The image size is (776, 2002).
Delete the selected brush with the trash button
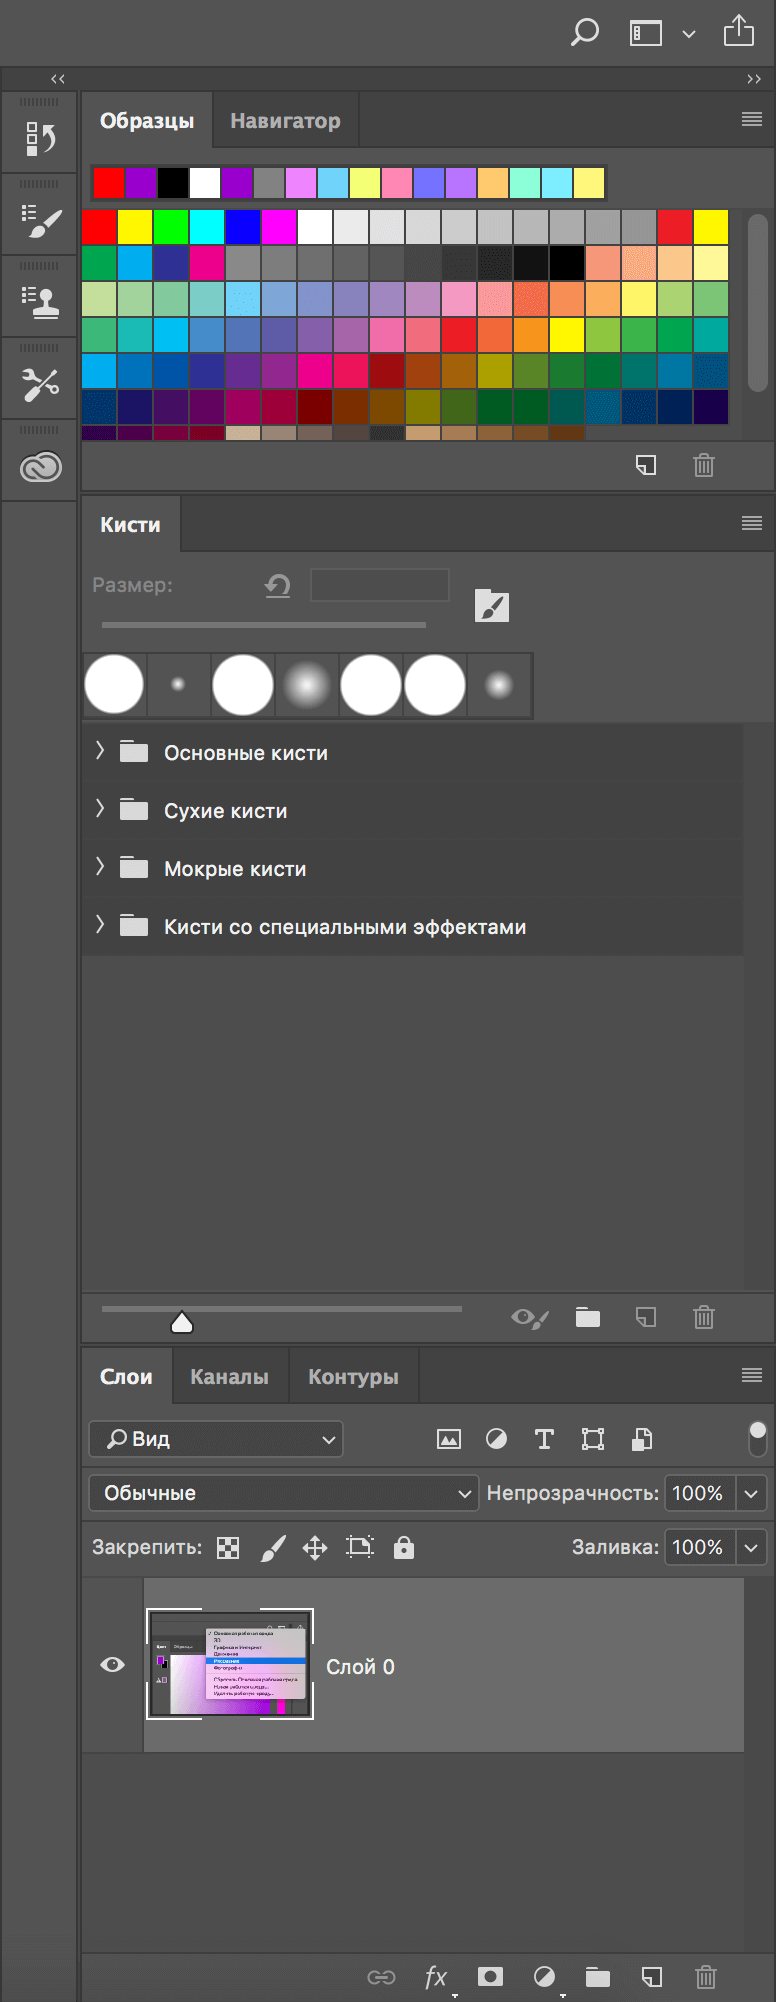coord(703,1317)
